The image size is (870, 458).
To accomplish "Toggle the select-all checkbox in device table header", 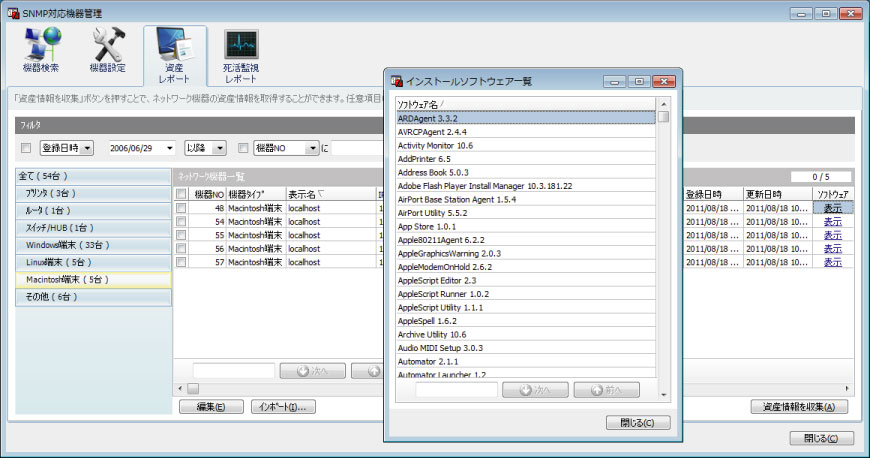I will 181,194.
